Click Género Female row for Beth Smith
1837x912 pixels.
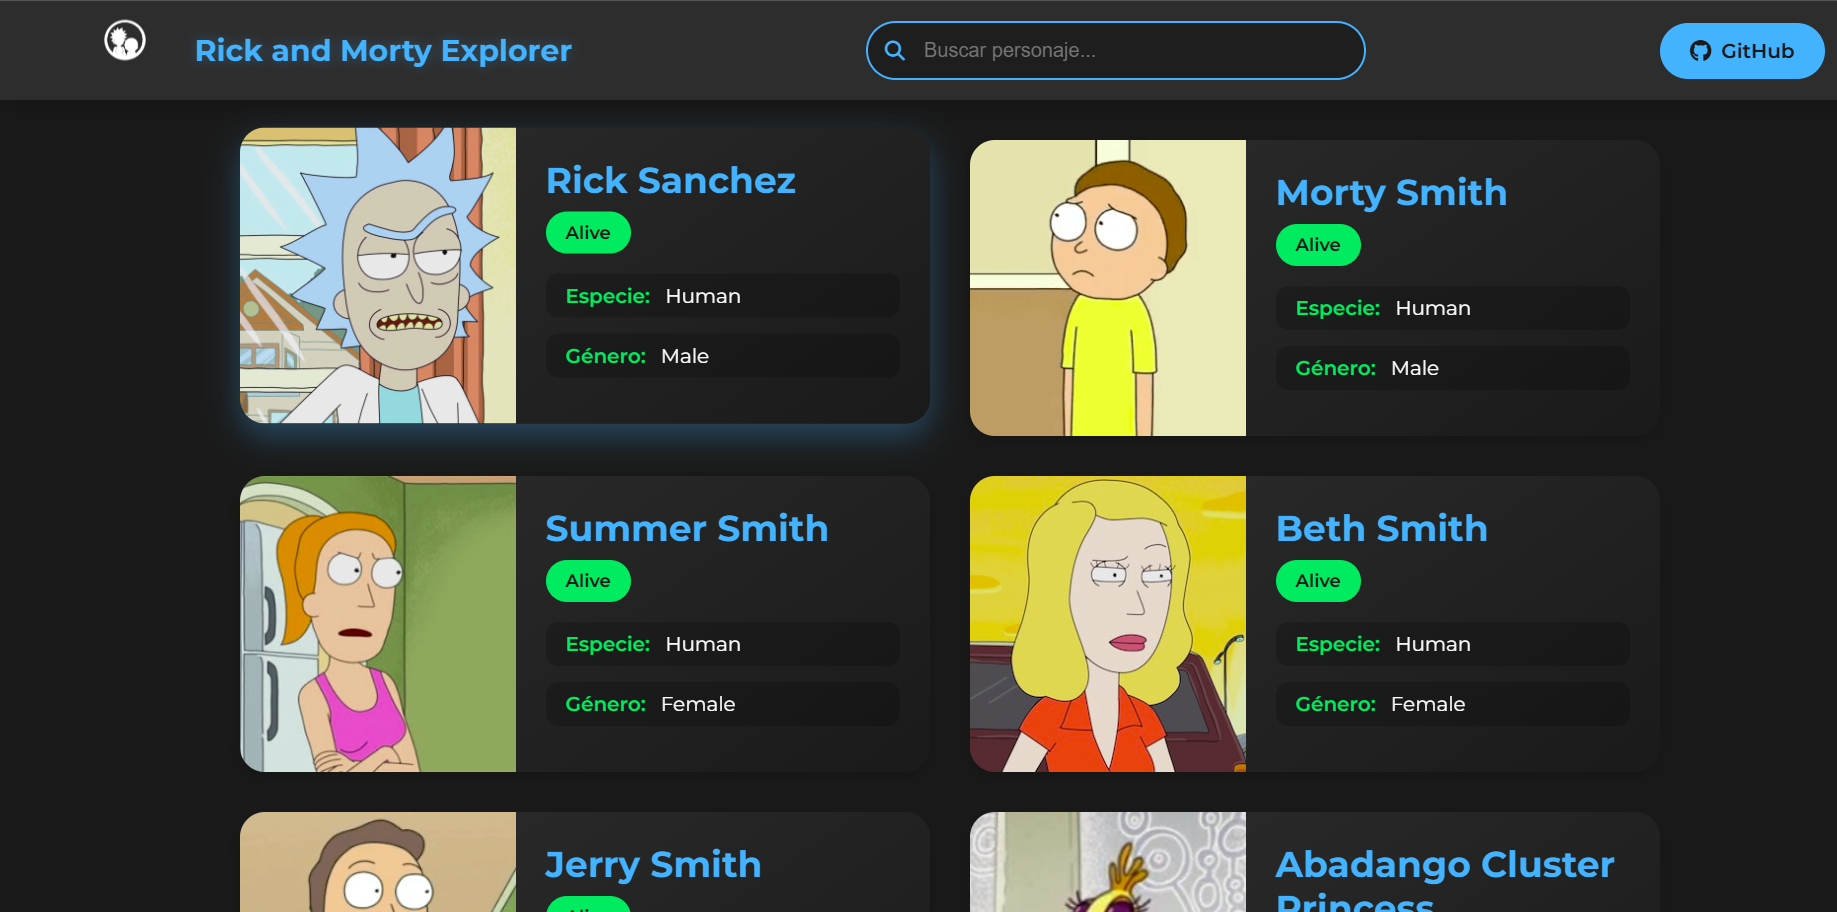coord(1453,704)
